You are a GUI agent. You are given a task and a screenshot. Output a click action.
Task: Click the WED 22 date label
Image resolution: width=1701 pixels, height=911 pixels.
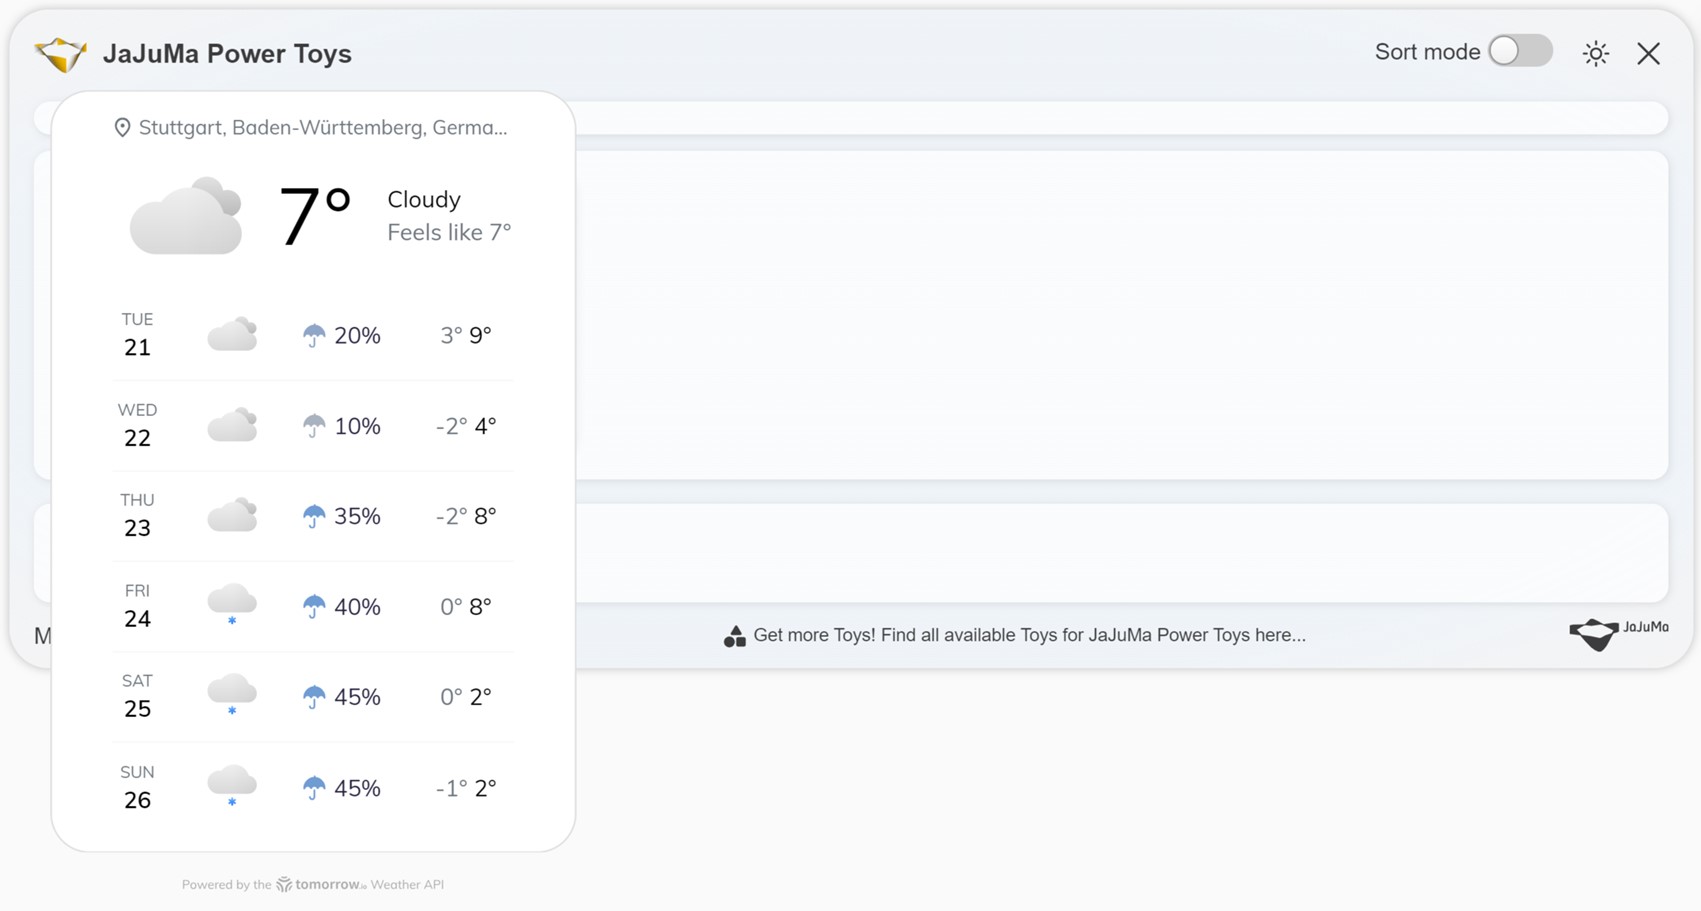click(x=137, y=425)
